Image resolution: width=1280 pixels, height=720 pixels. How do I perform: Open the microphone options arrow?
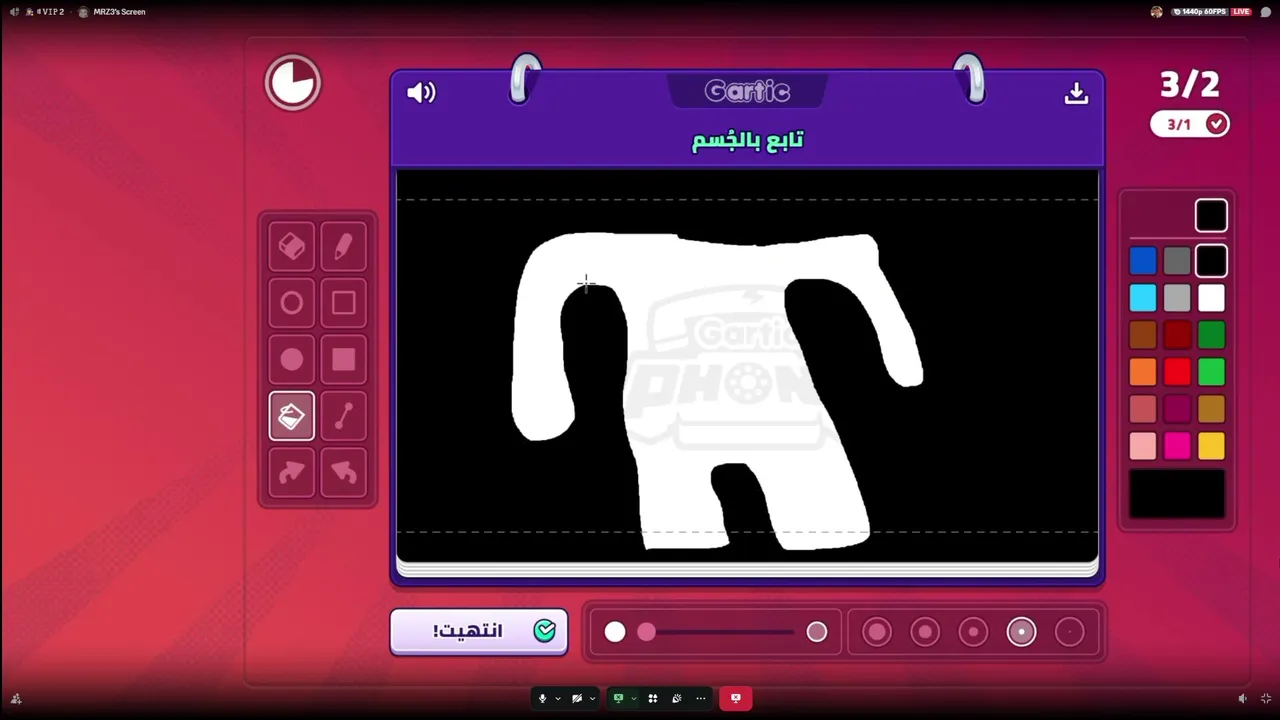pyautogui.click(x=557, y=698)
